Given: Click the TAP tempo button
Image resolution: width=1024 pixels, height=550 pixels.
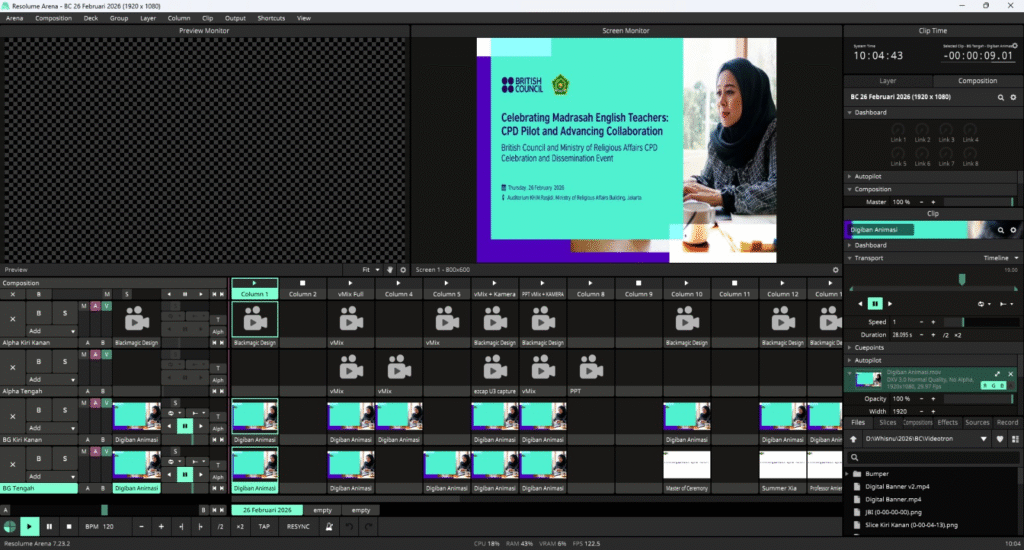Looking at the screenshot, I should pyautogui.click(x=264, y=526).
